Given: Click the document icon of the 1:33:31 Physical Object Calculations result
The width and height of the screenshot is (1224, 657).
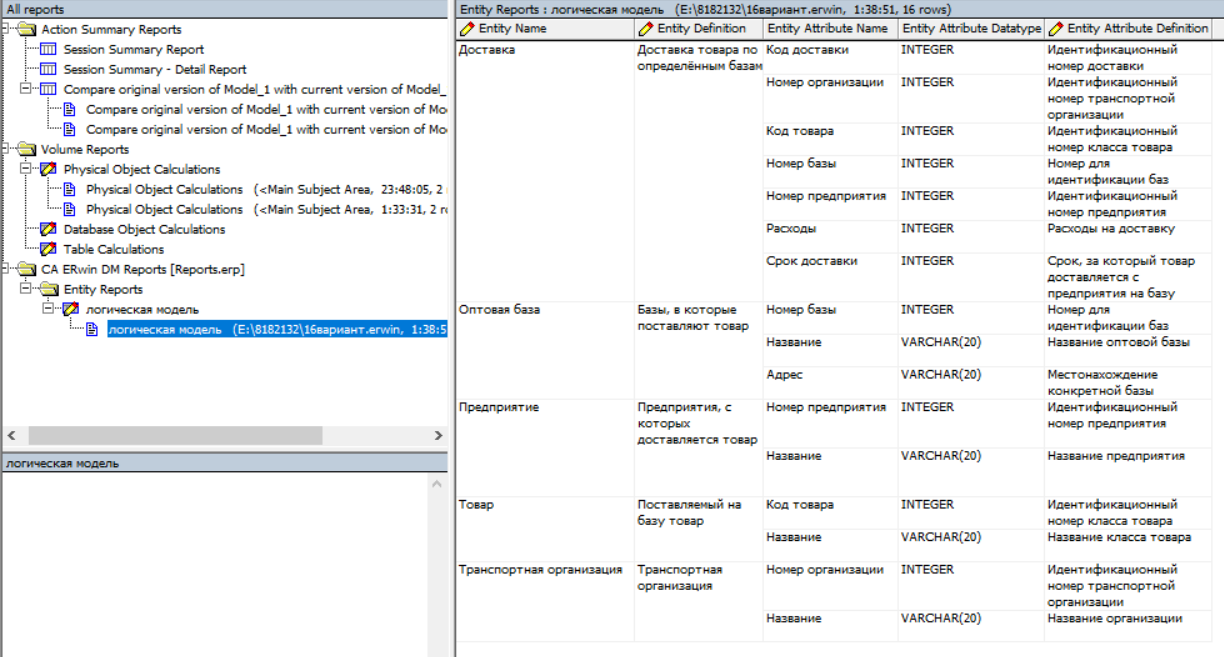Looking at the screenshot, I should 69,209.
